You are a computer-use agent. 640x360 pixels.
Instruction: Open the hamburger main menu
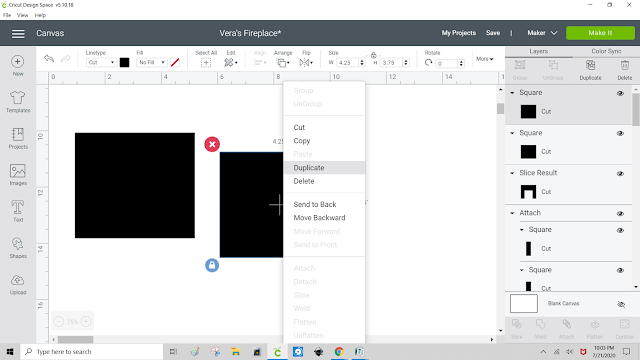[18, 33]
